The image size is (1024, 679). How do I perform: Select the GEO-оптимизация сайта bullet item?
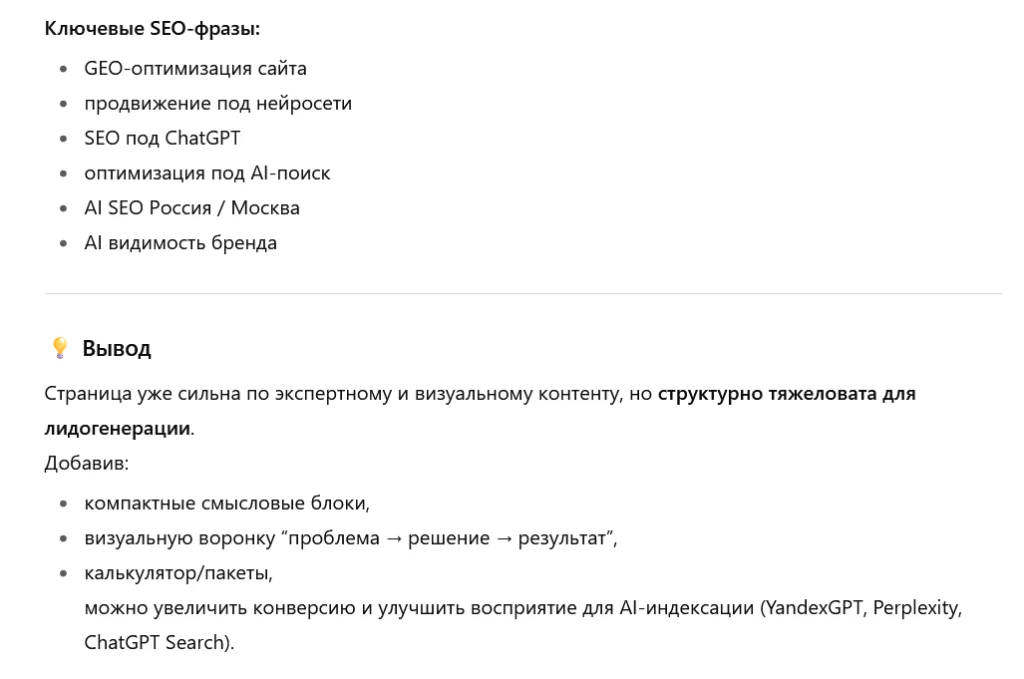[195, 69]
